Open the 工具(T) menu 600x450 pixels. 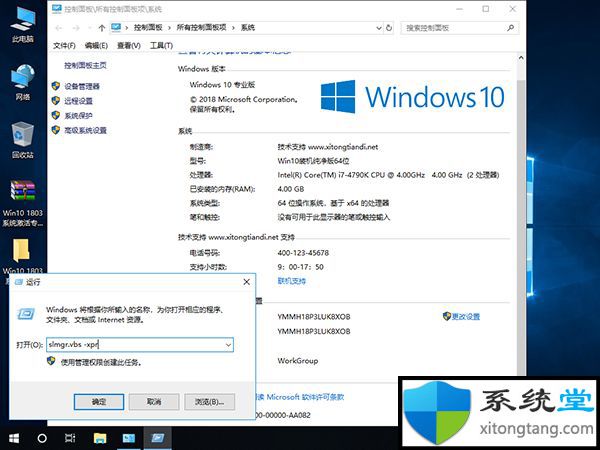(161, 46)
